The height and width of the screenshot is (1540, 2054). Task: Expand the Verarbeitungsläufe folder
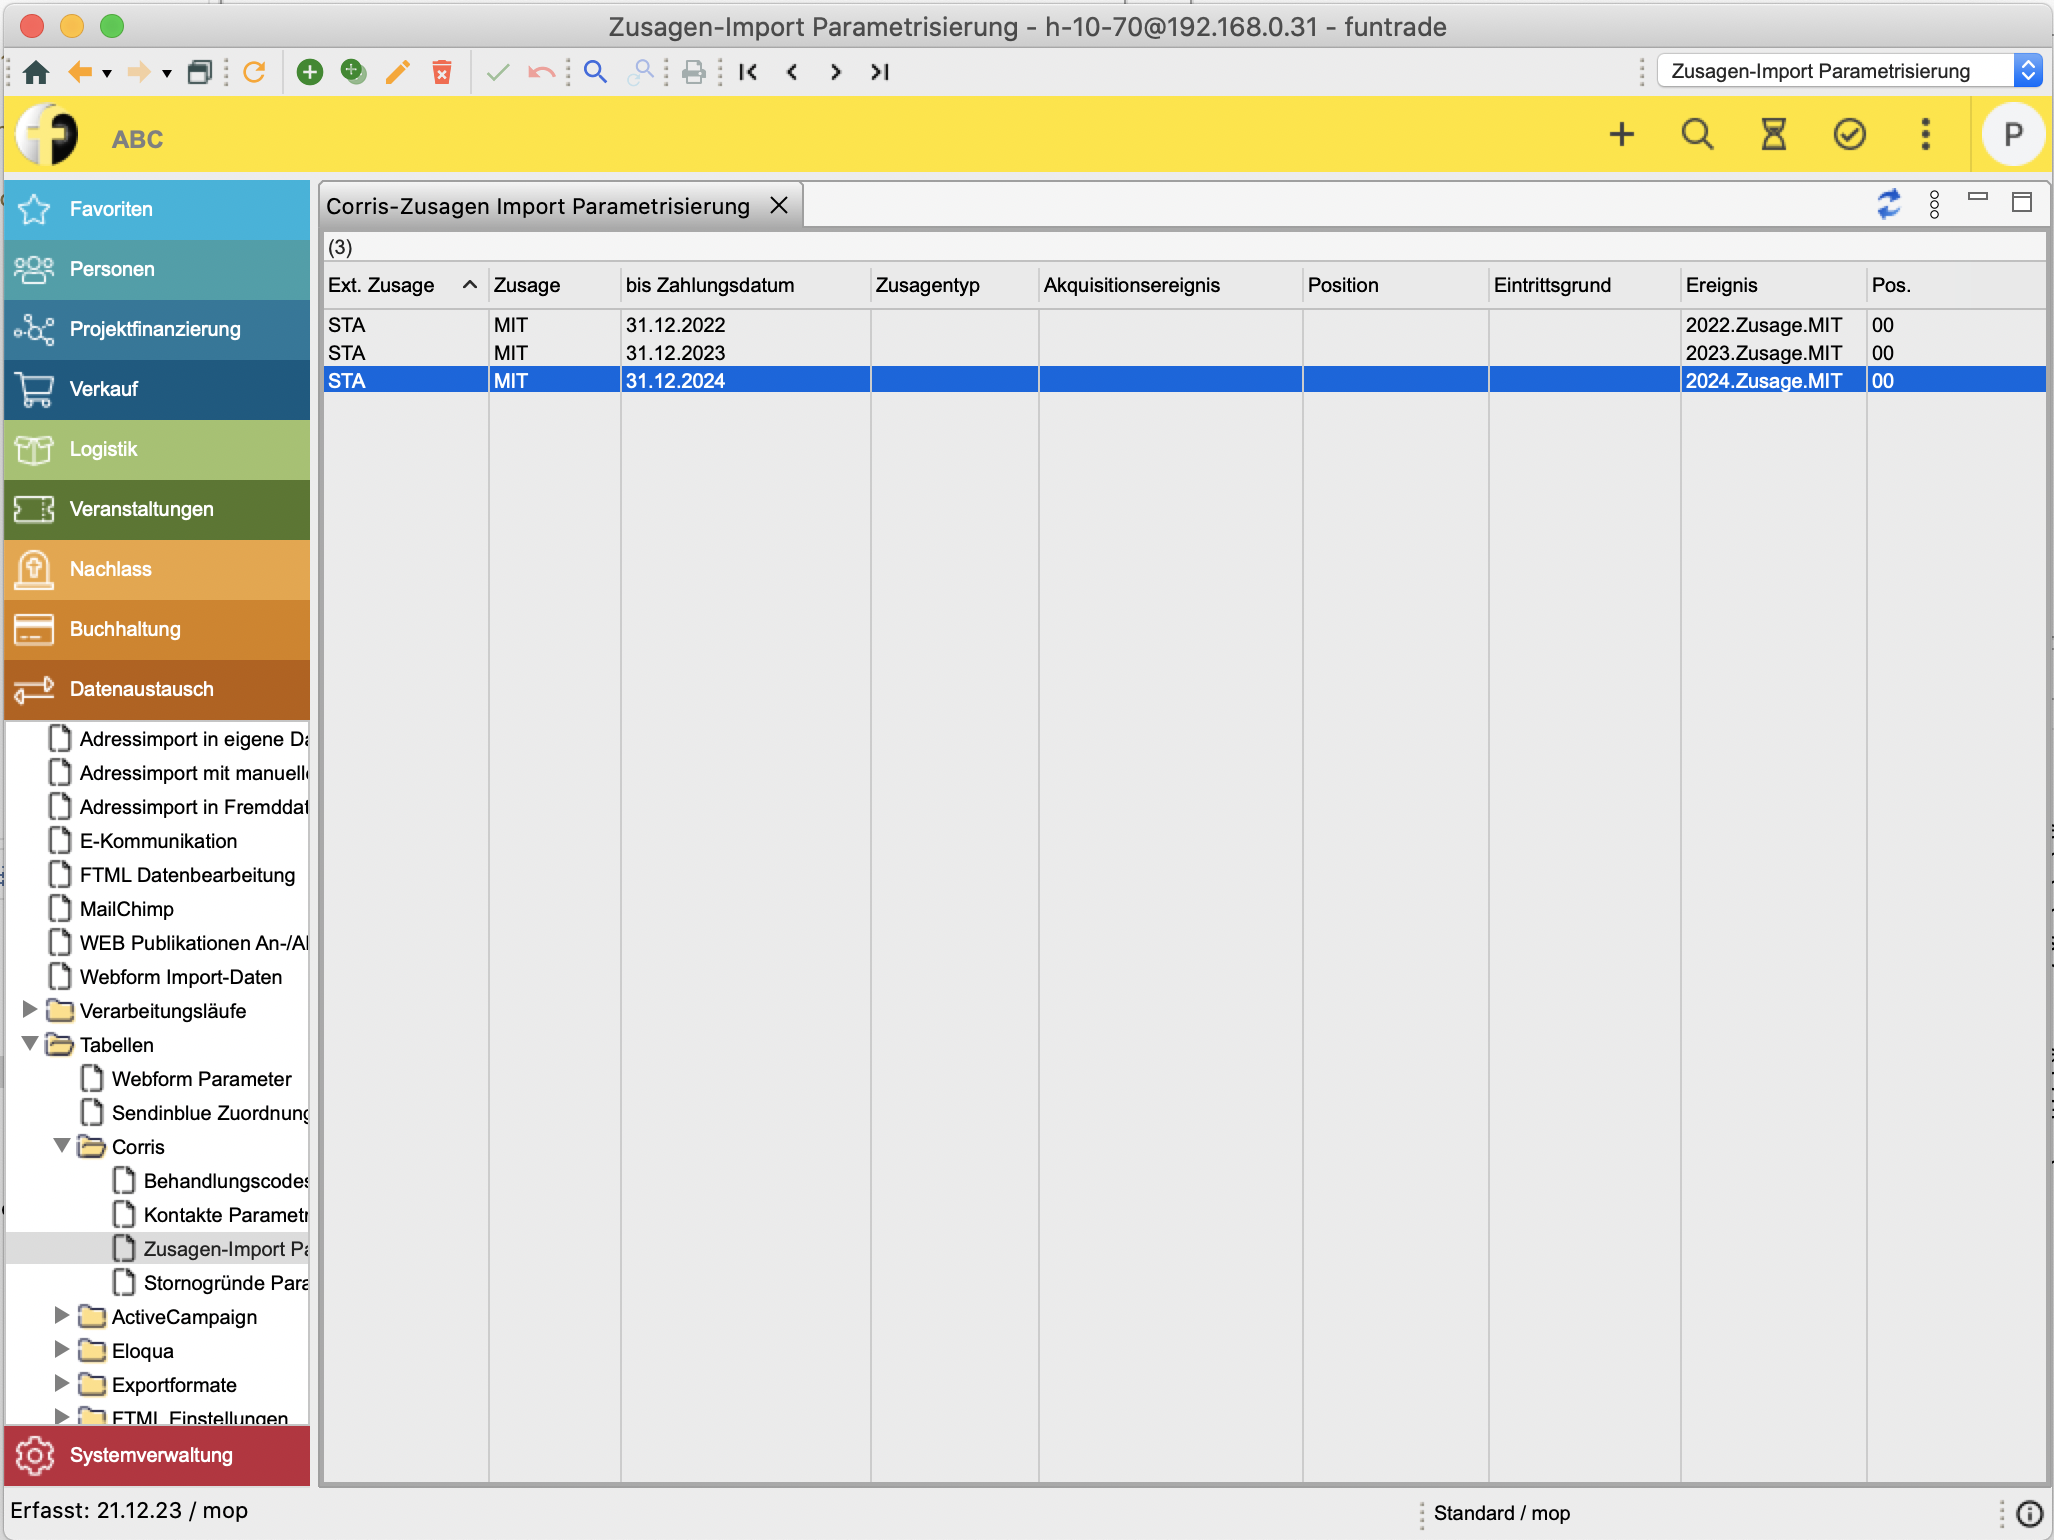pyautogui.click(x=30, y=1010)
